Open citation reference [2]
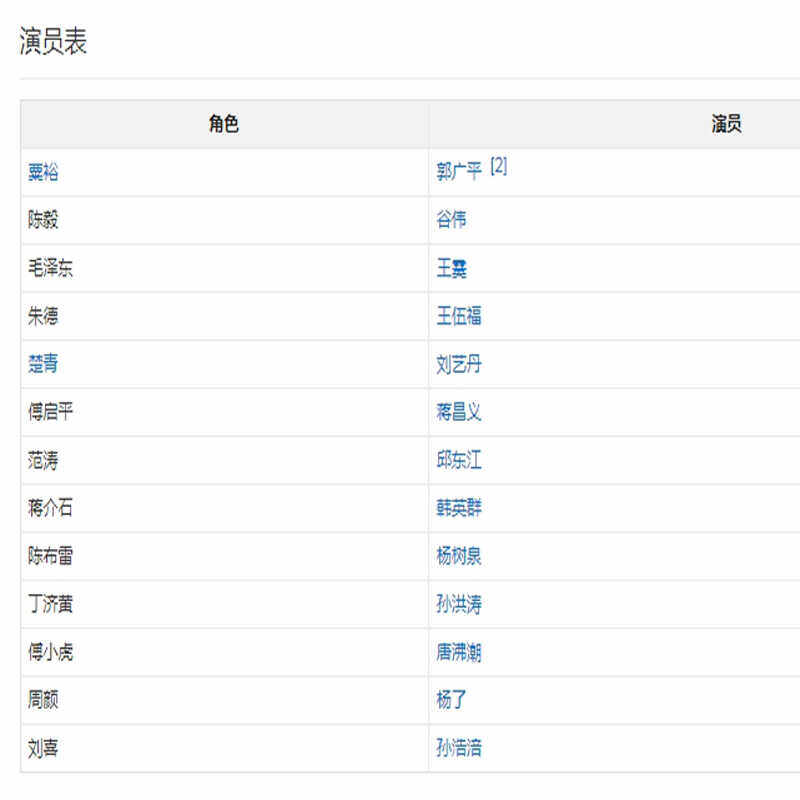Image resolution: width=800 pixels, height=800 pixels. [498, 166]
